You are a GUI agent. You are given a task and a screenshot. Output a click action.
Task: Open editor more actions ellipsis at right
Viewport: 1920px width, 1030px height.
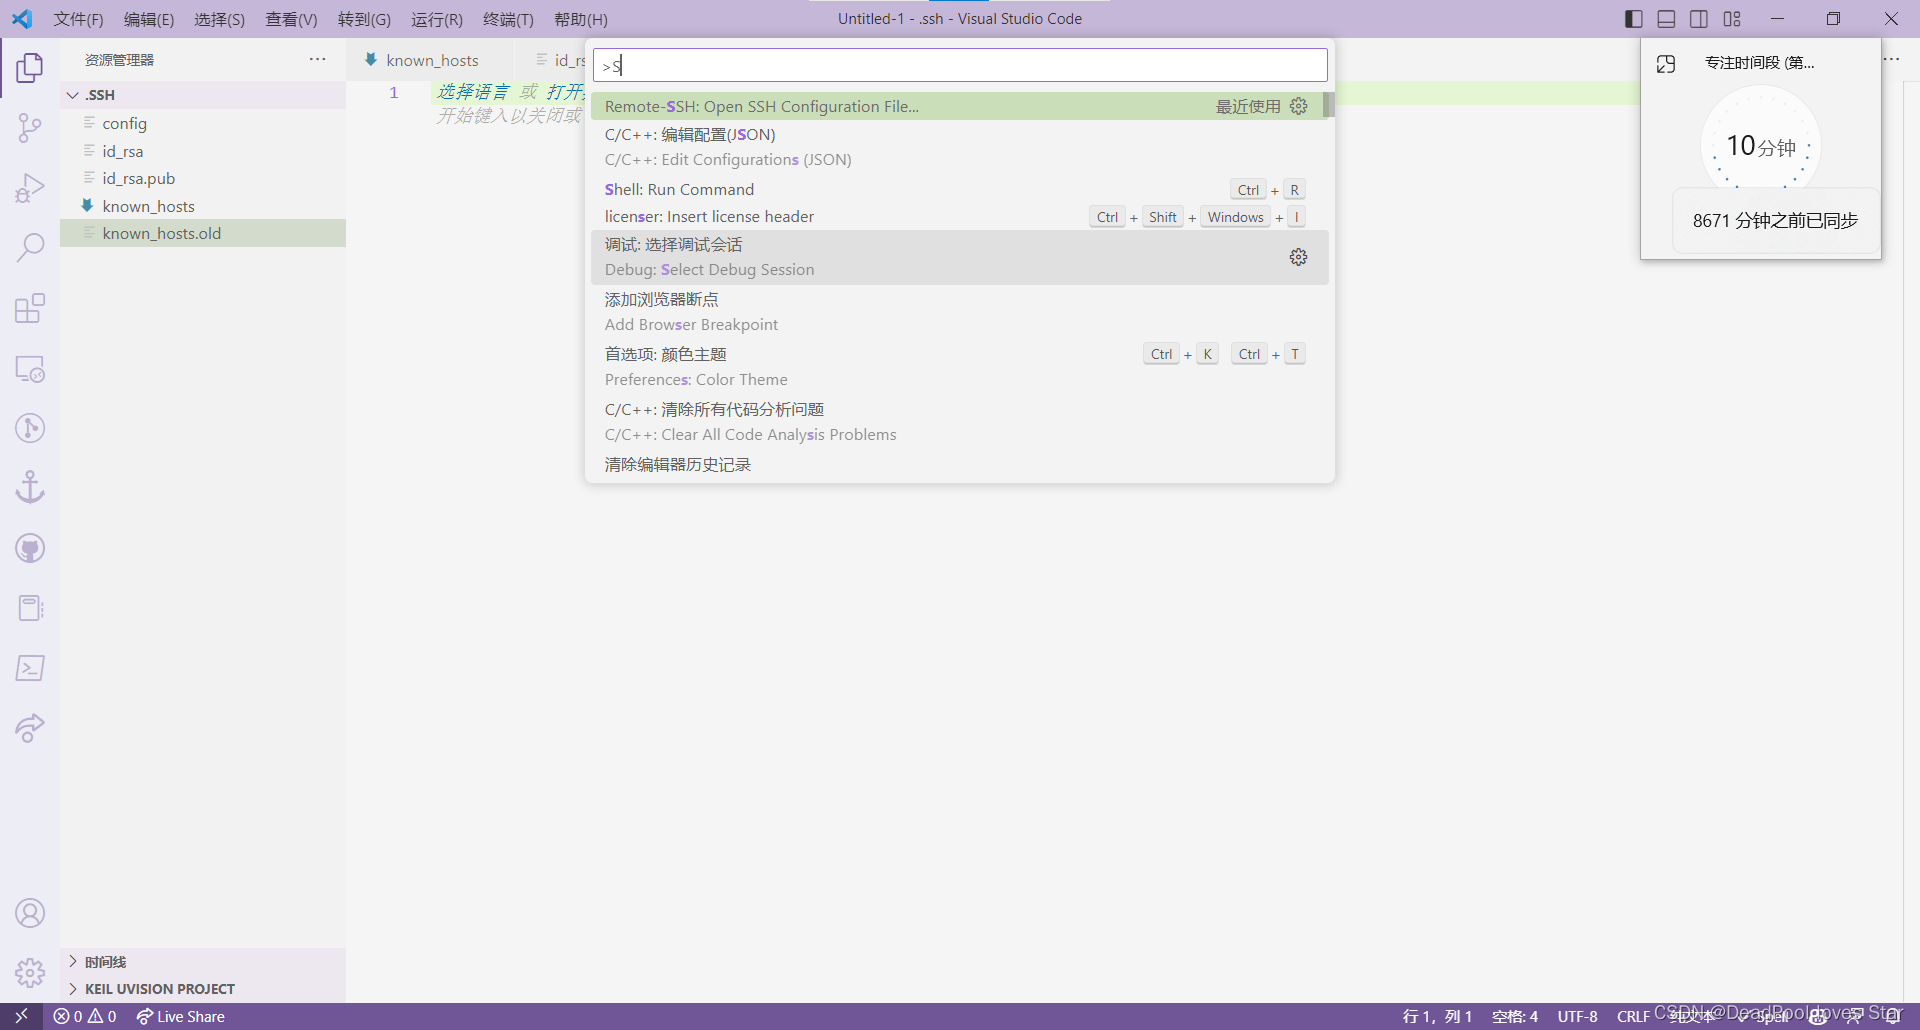[1892, 60]
